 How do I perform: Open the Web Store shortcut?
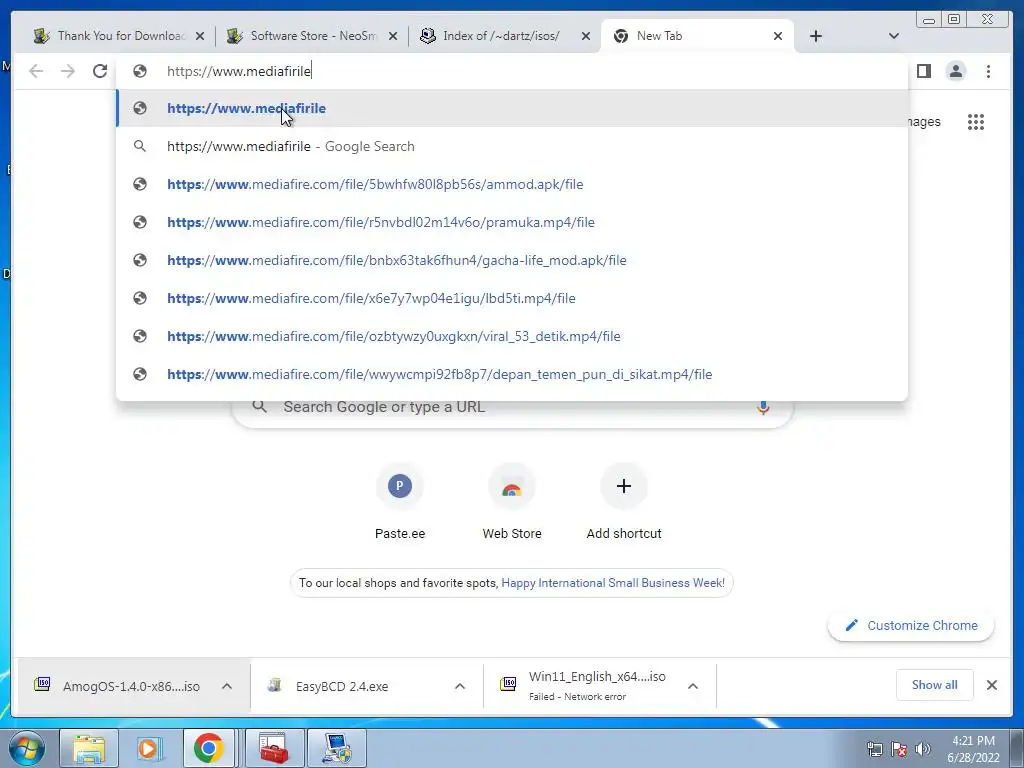click(x=512, y=503)
